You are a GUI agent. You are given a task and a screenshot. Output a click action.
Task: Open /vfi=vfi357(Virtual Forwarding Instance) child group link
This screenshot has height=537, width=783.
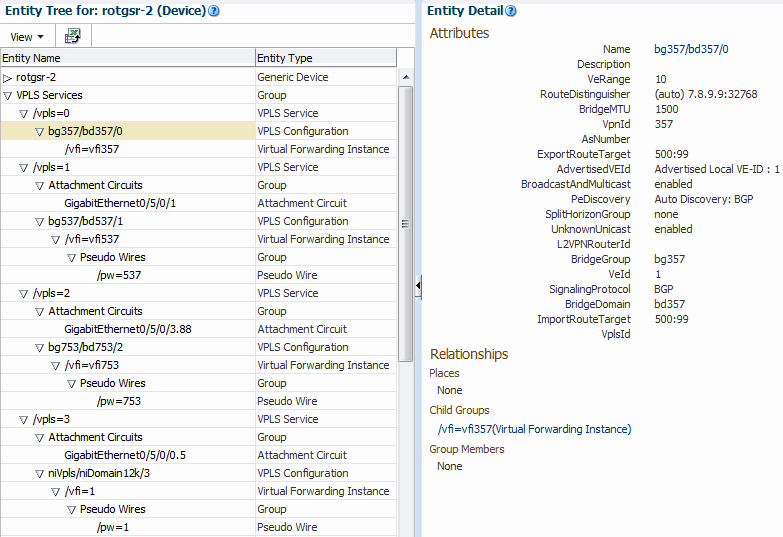[534, 429]
